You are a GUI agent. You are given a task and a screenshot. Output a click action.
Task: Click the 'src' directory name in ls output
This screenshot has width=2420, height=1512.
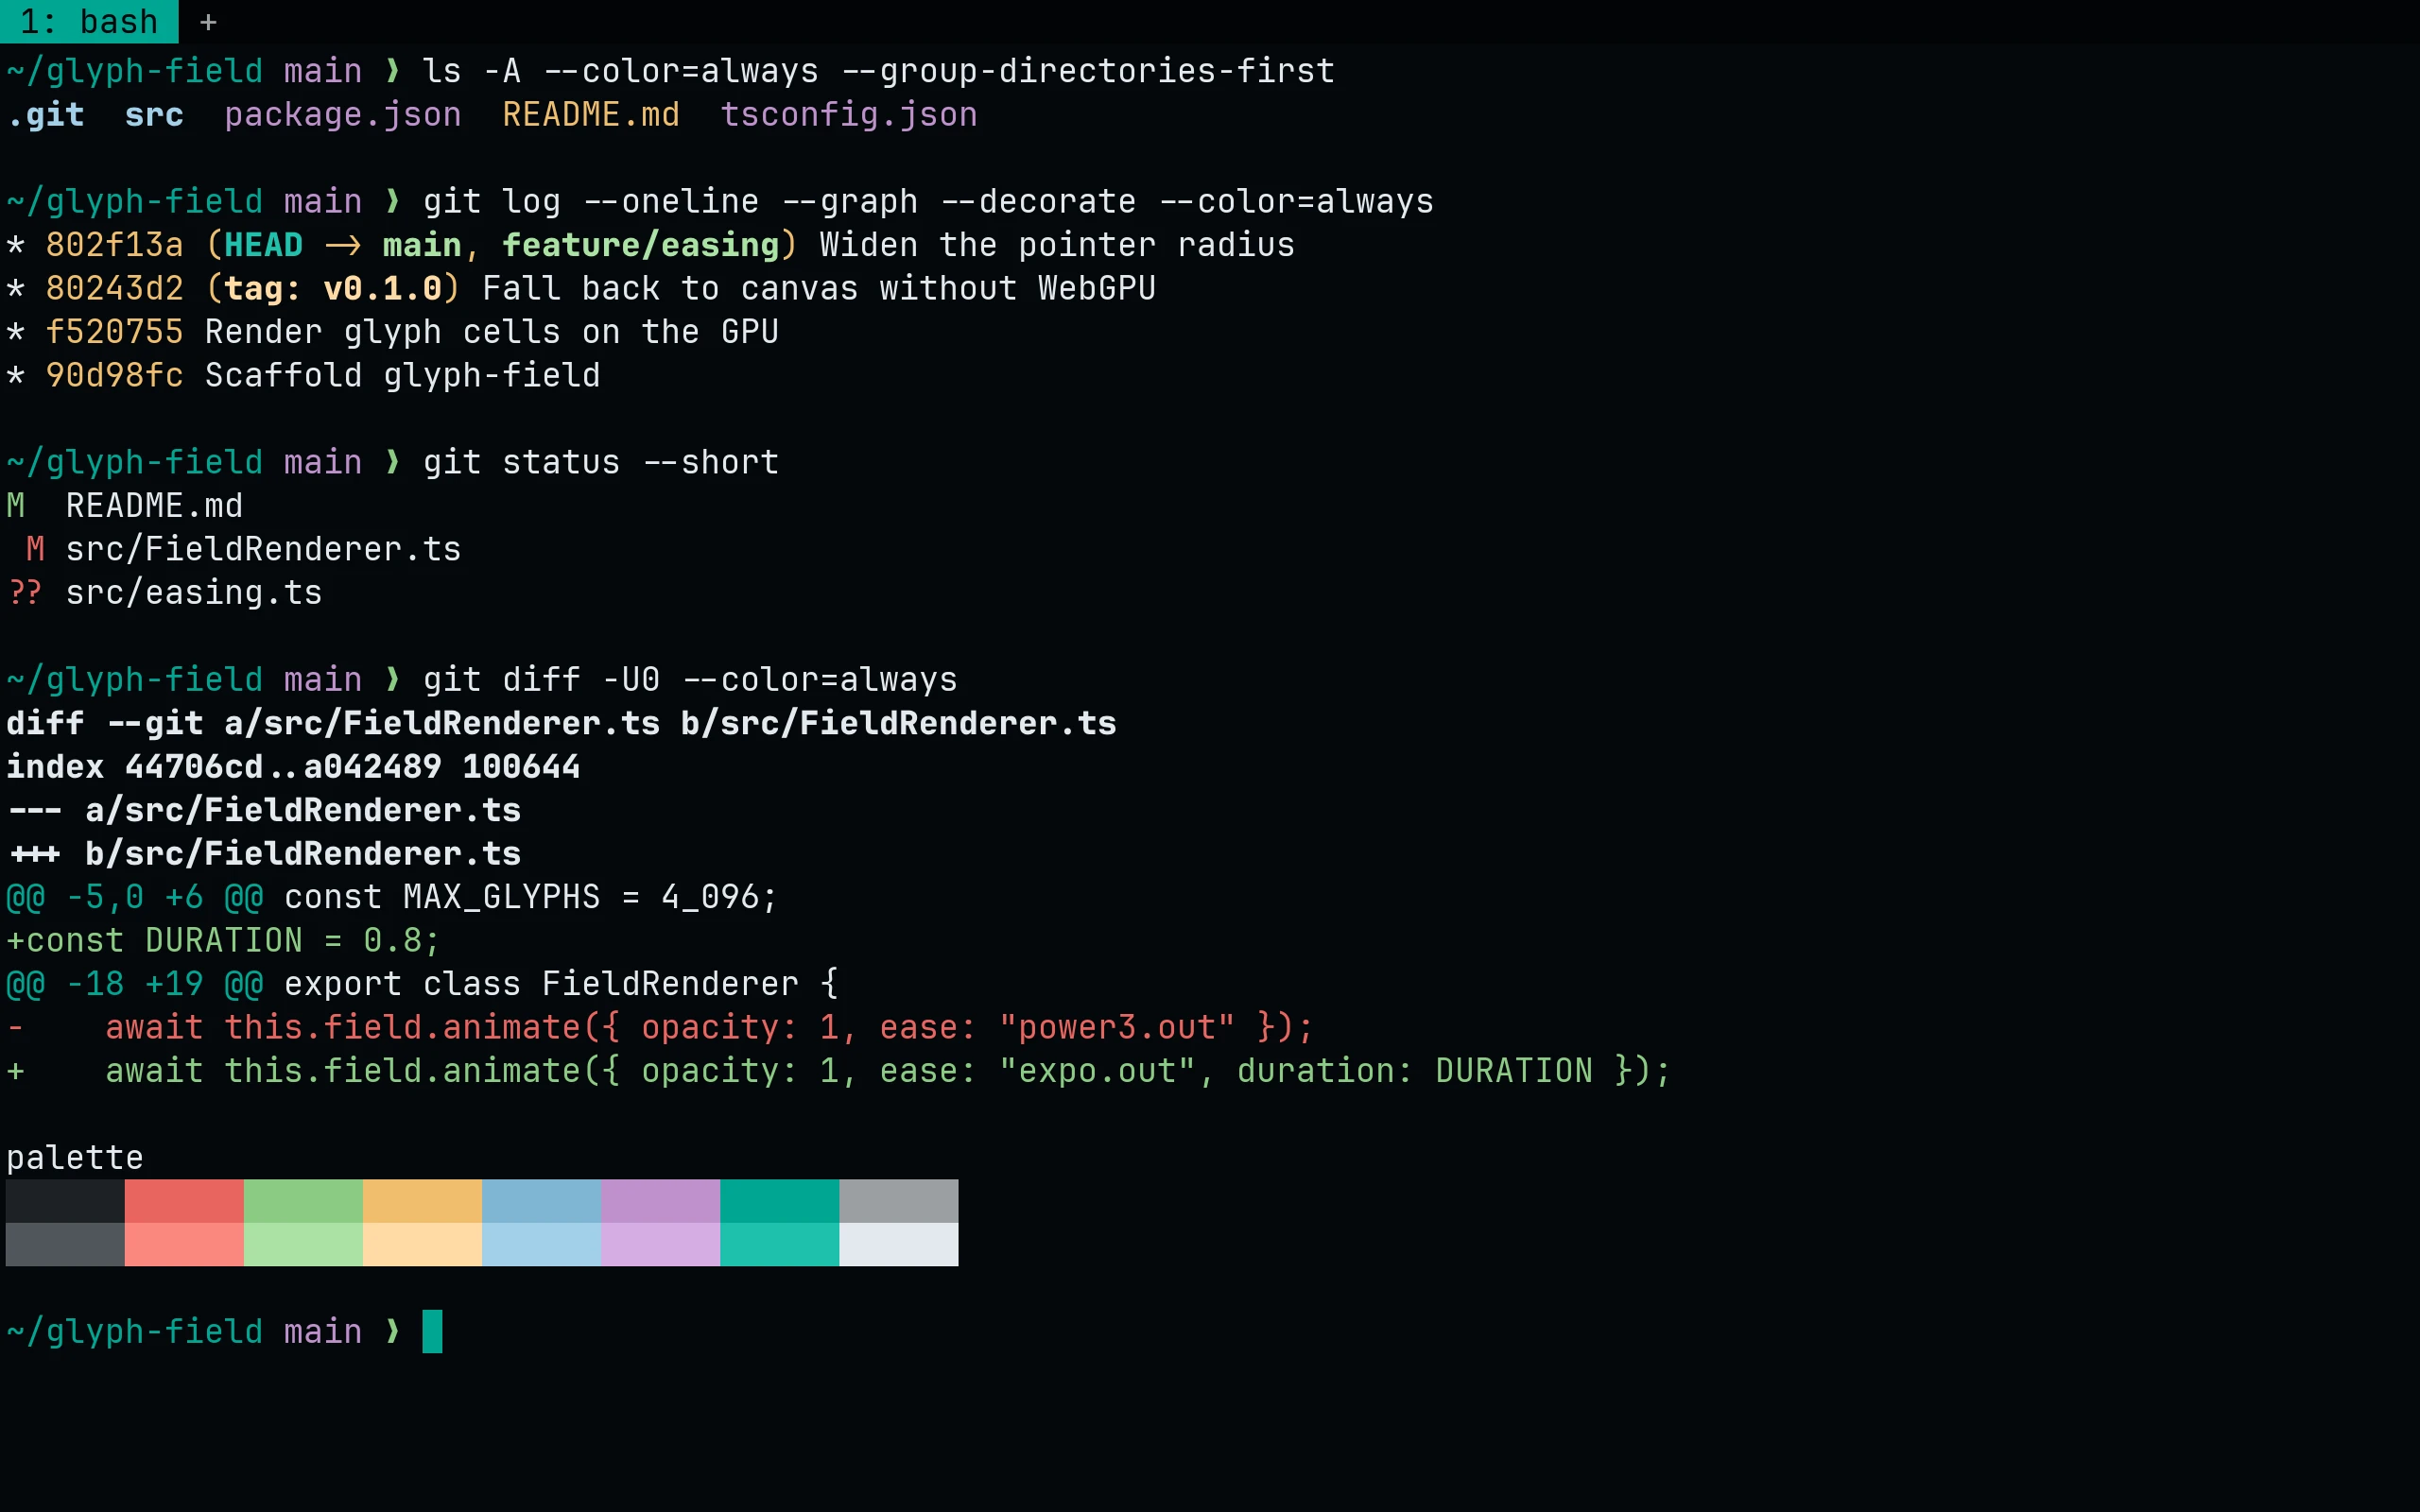(154, 115)
